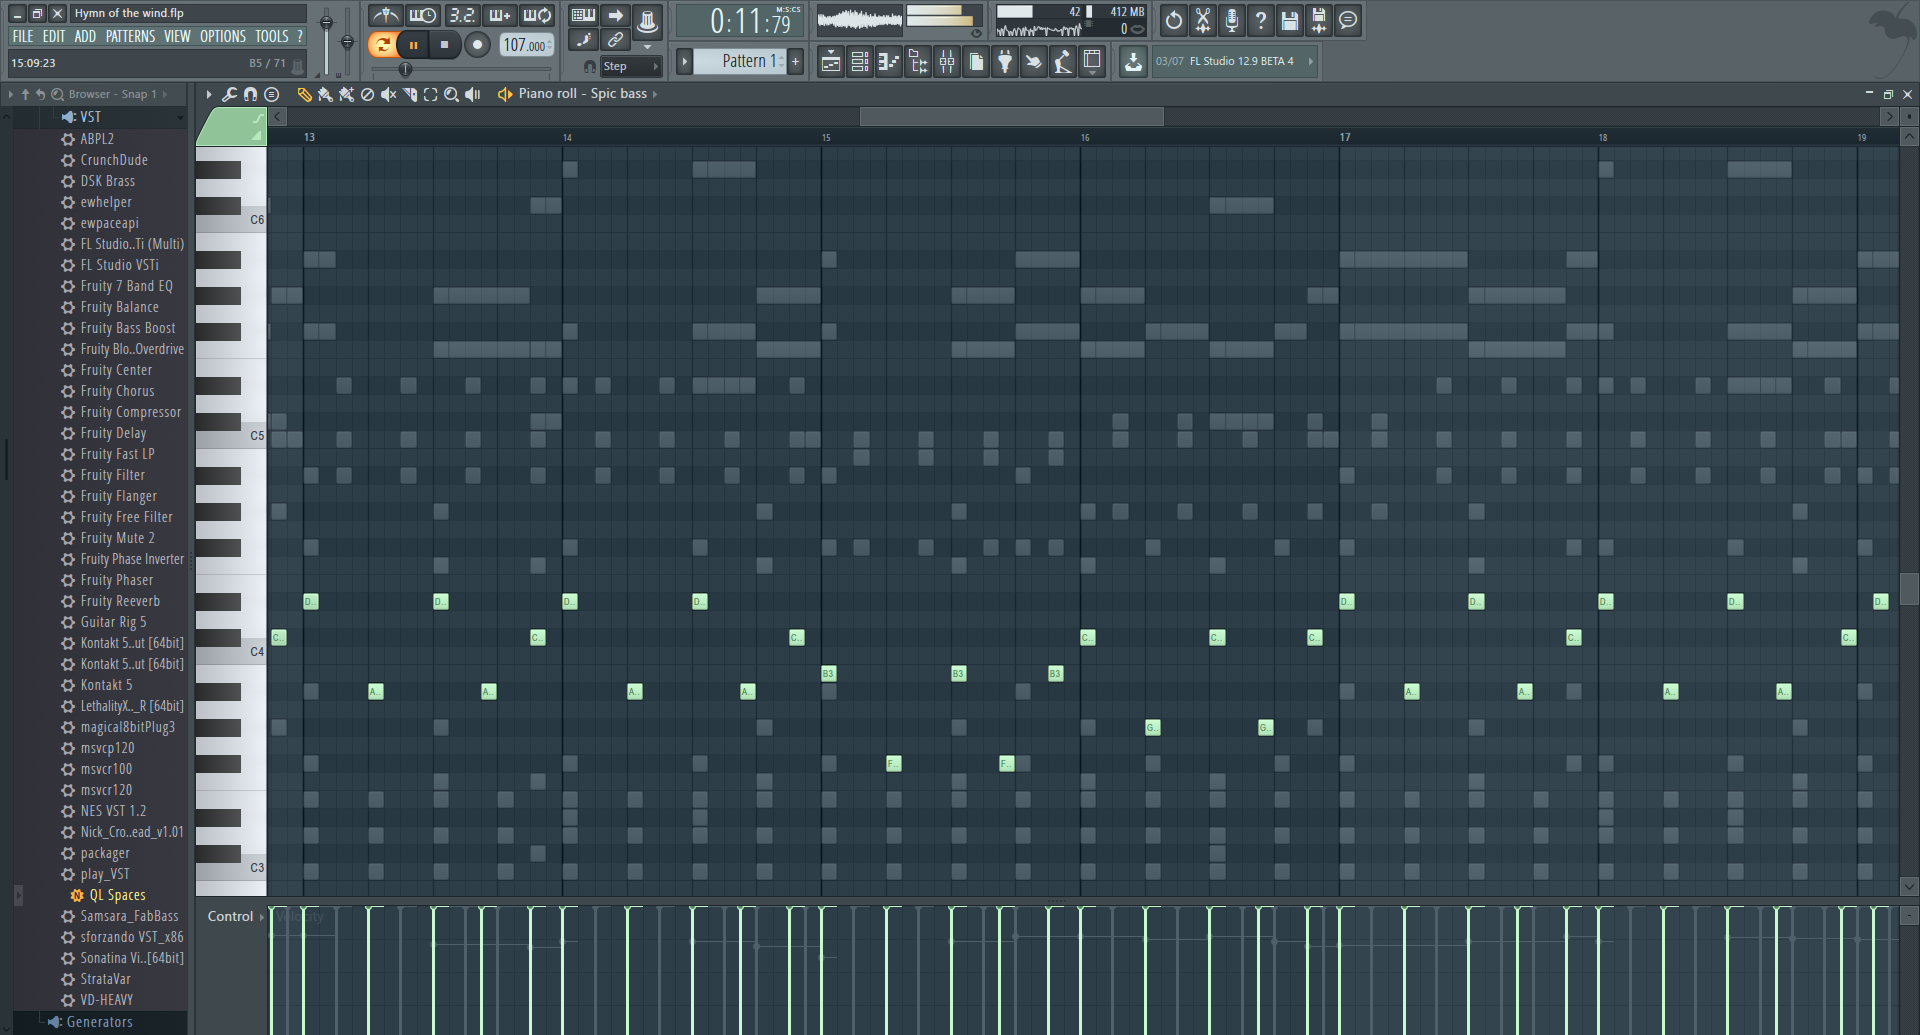Open piano roll options menu arrow

coord(209,94)
